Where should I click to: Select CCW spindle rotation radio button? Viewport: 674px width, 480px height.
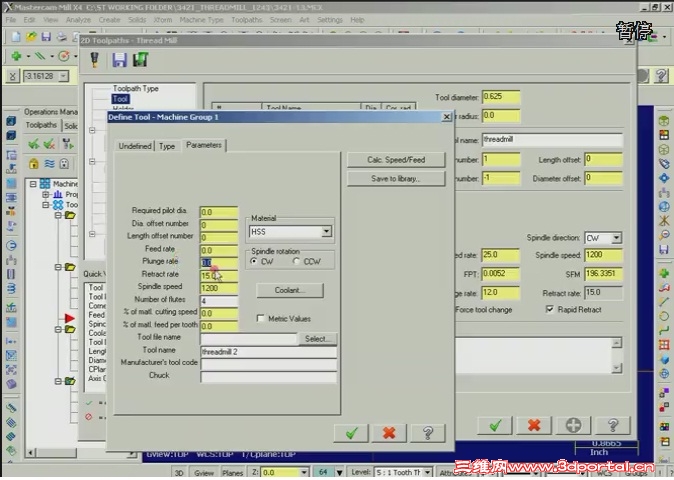pos(296,261)
